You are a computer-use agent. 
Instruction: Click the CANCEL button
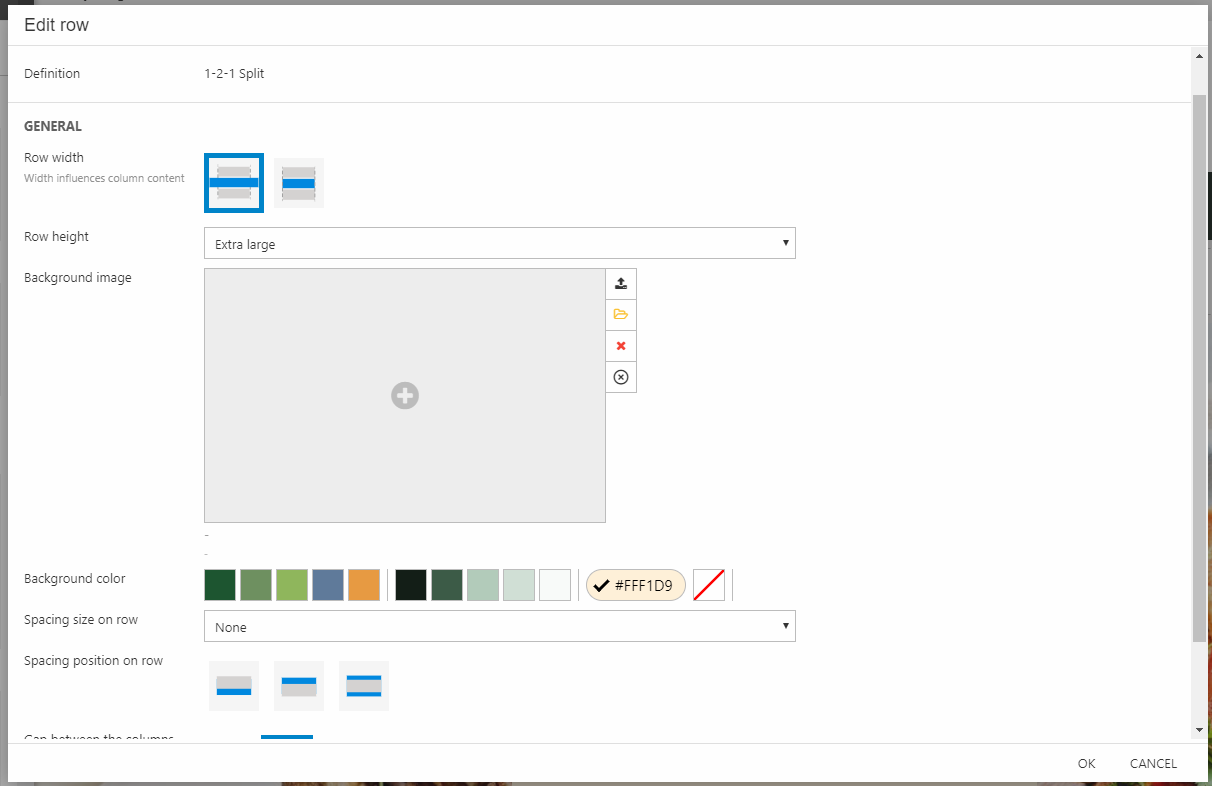pyautogui.click(x=1153, y=763)
